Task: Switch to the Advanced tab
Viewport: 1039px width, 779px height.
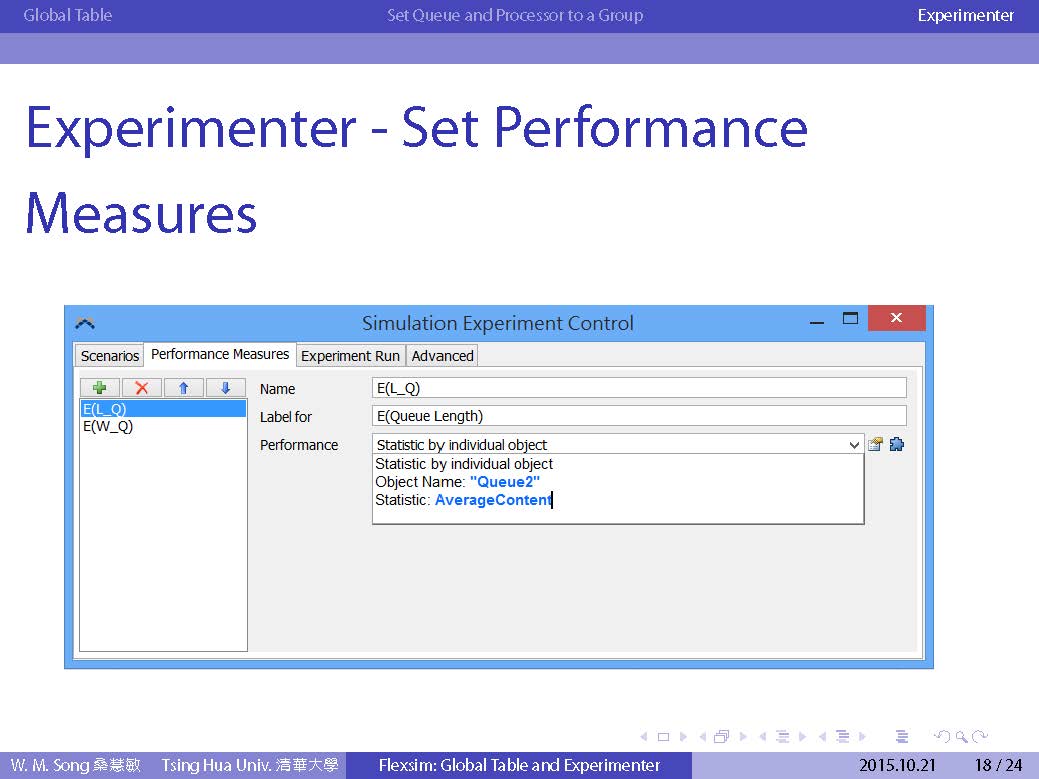Action: coord(442,356)
